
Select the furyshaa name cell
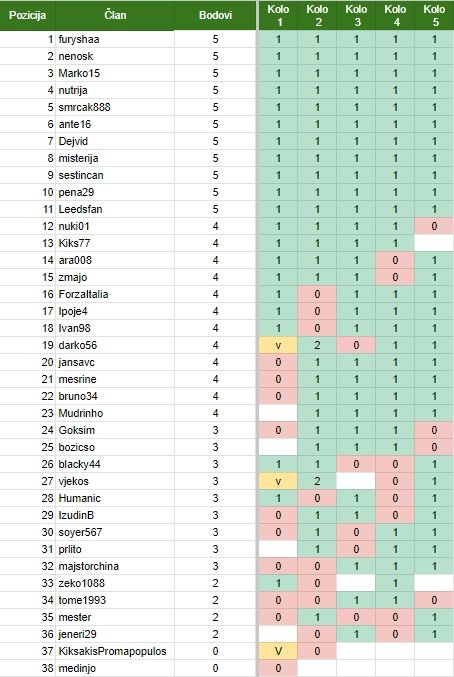(115, 39)
